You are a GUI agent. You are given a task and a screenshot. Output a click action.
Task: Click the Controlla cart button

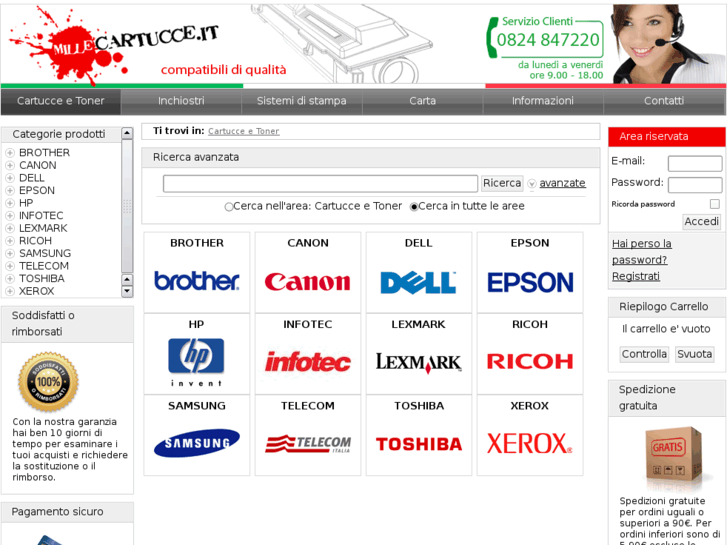pos(644,354)
